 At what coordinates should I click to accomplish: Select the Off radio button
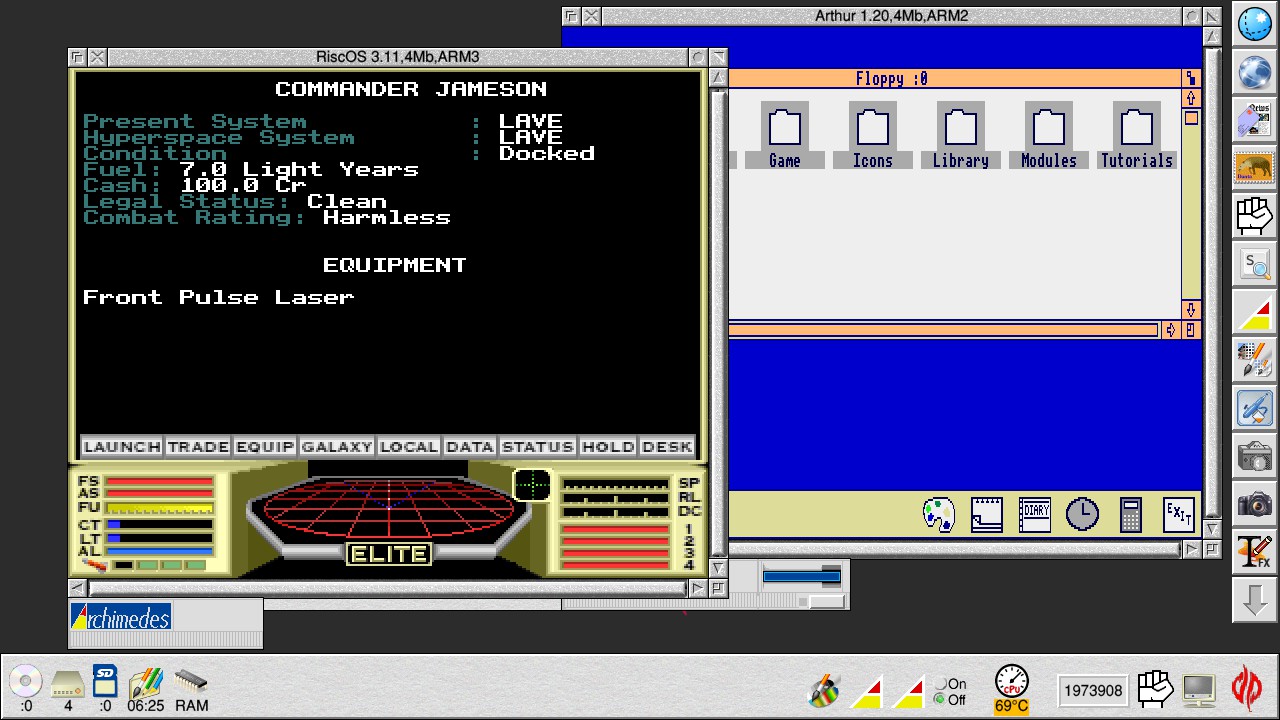point(940,700)
